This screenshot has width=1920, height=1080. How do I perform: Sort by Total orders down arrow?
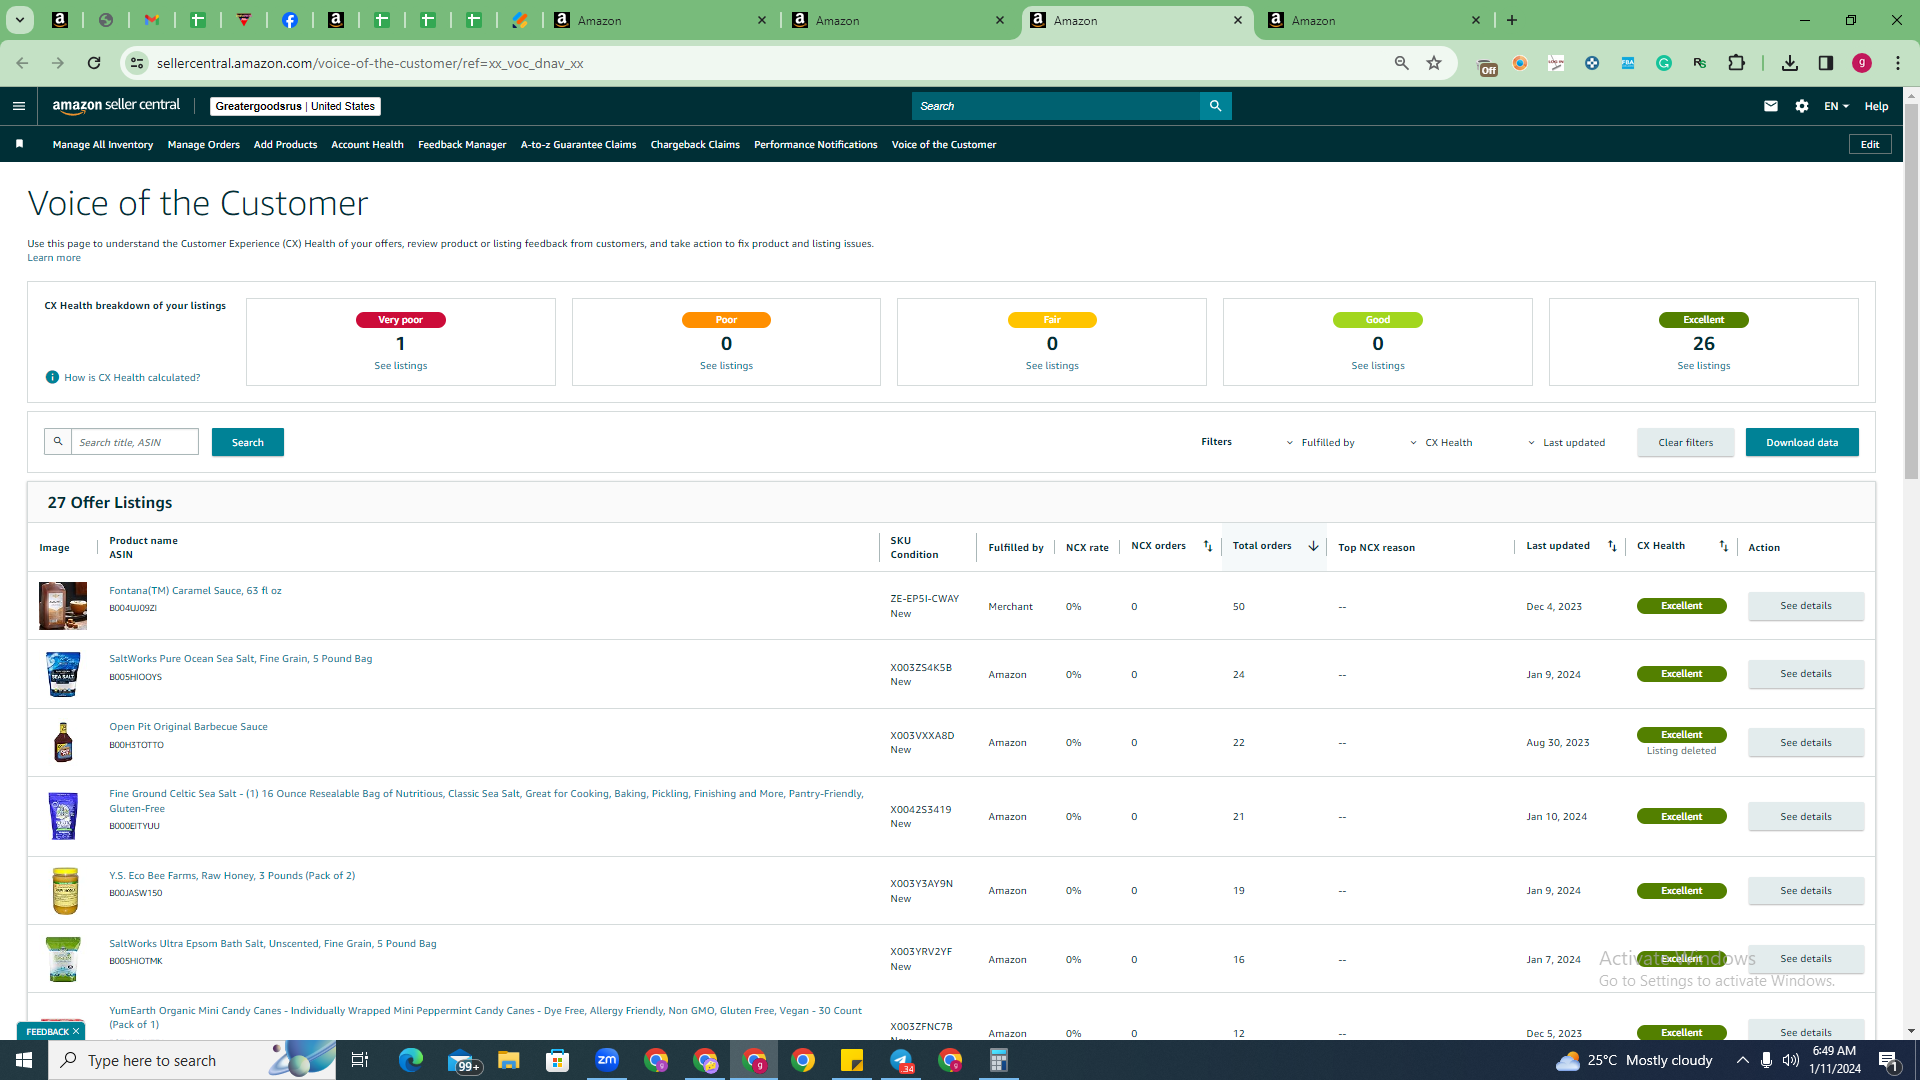coord(1313,546)
